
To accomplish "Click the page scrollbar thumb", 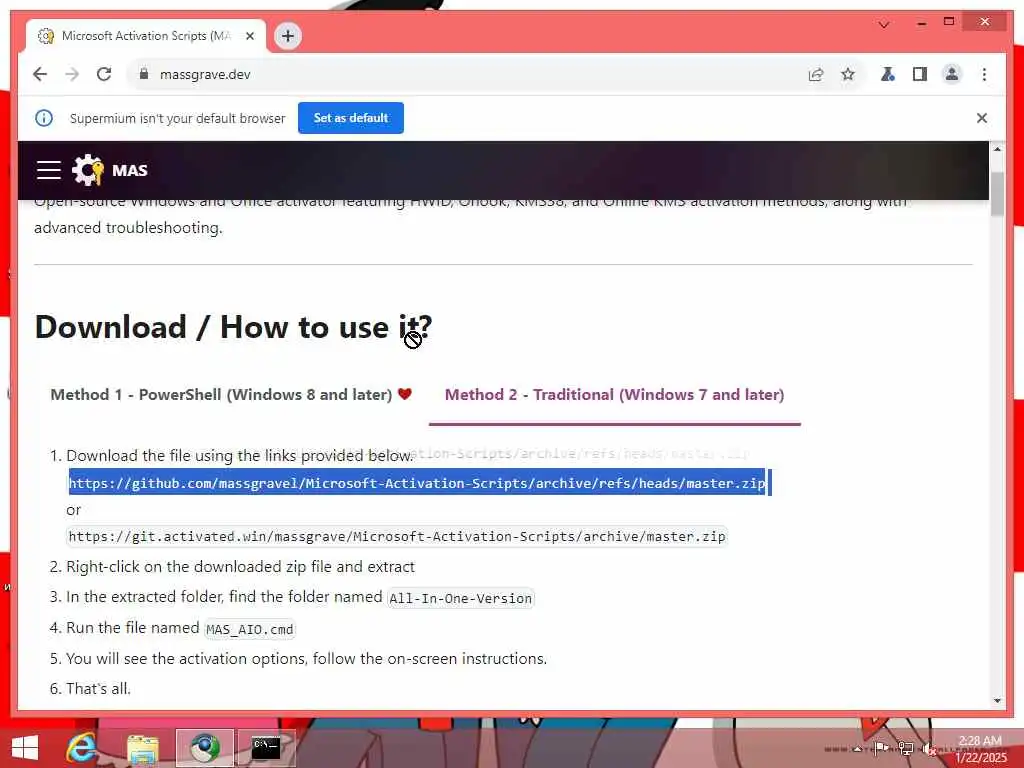I will tap(997, 194).
